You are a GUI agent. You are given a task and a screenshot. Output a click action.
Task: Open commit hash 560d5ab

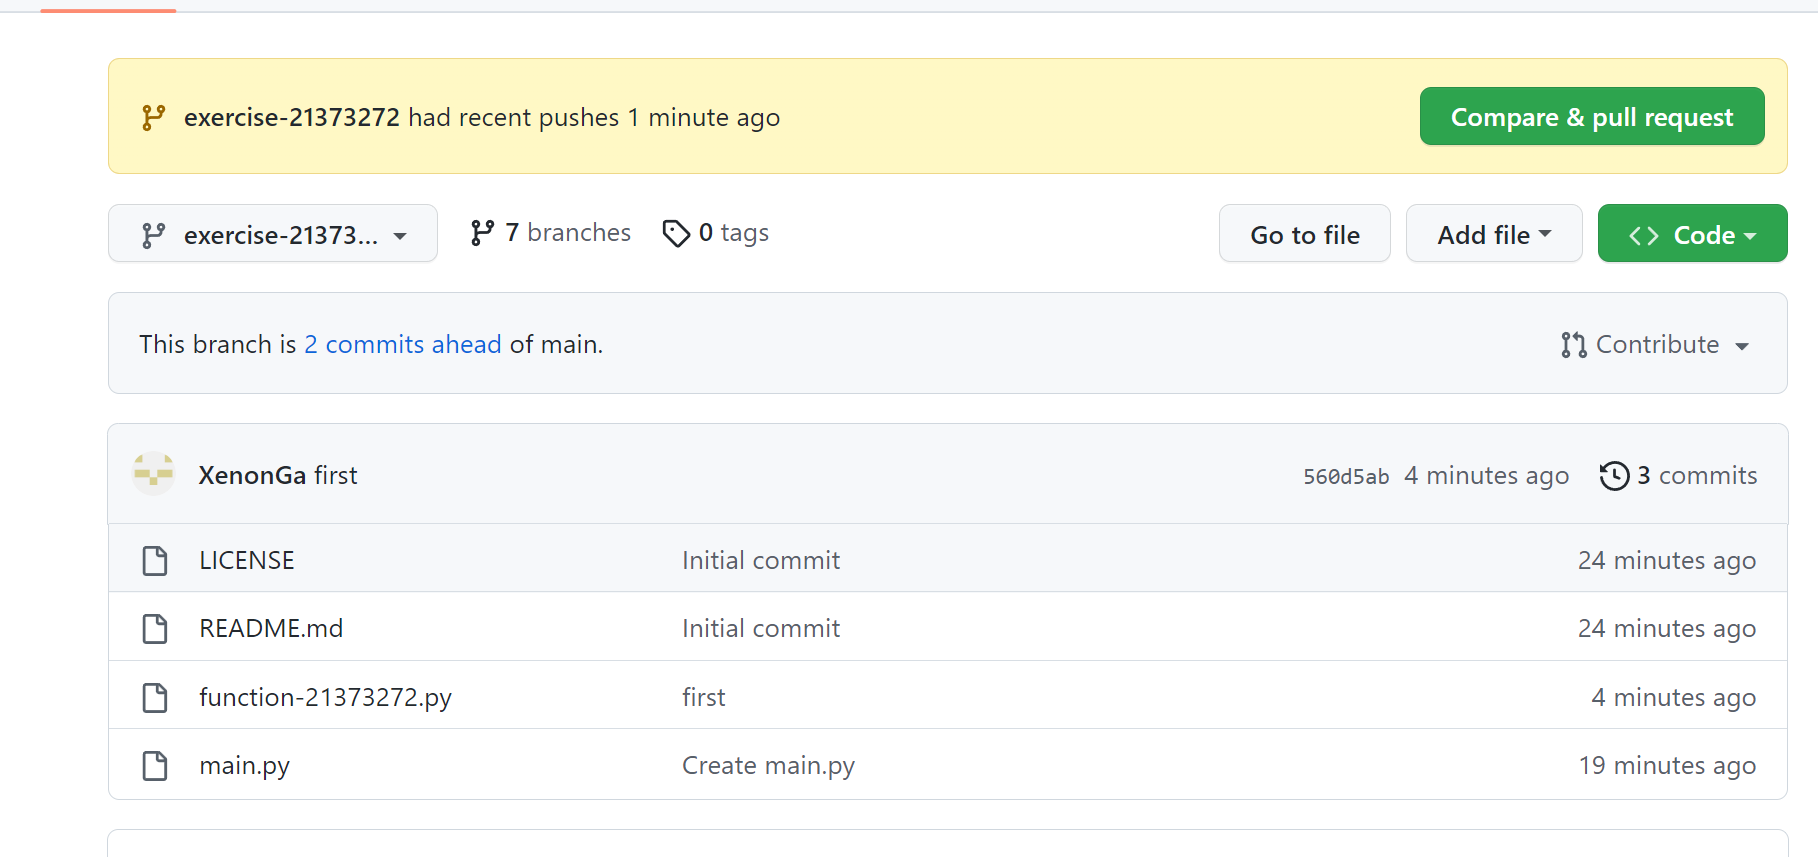(x=1346, y=476)
